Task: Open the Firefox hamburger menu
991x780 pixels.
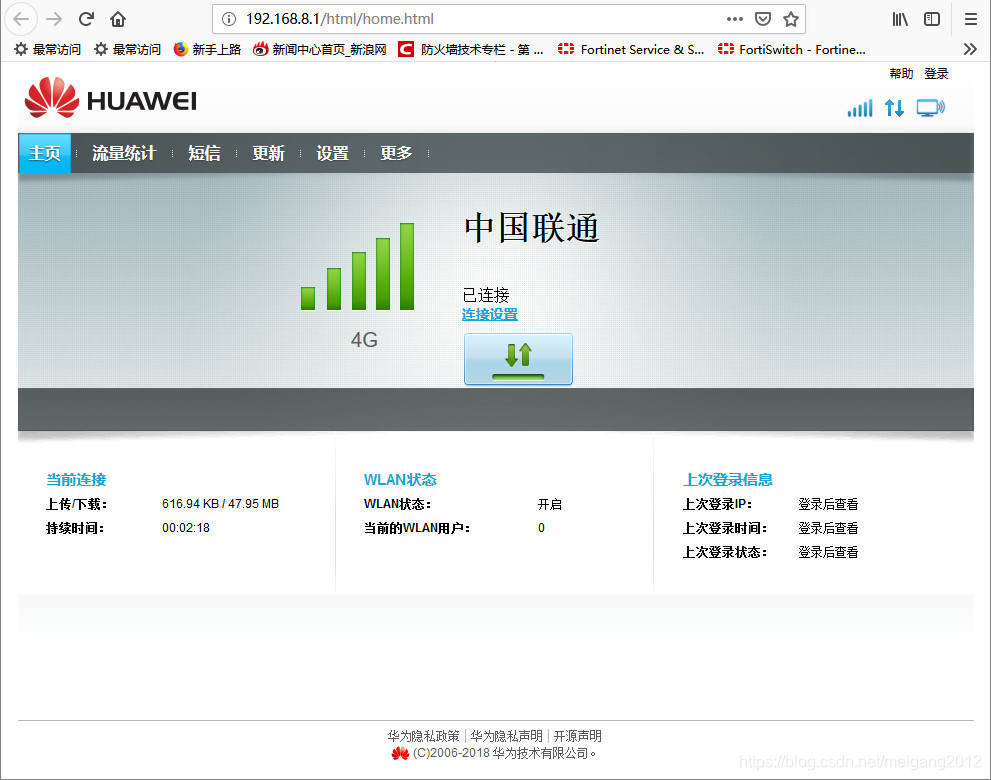Action: click(x=971, y=19)
